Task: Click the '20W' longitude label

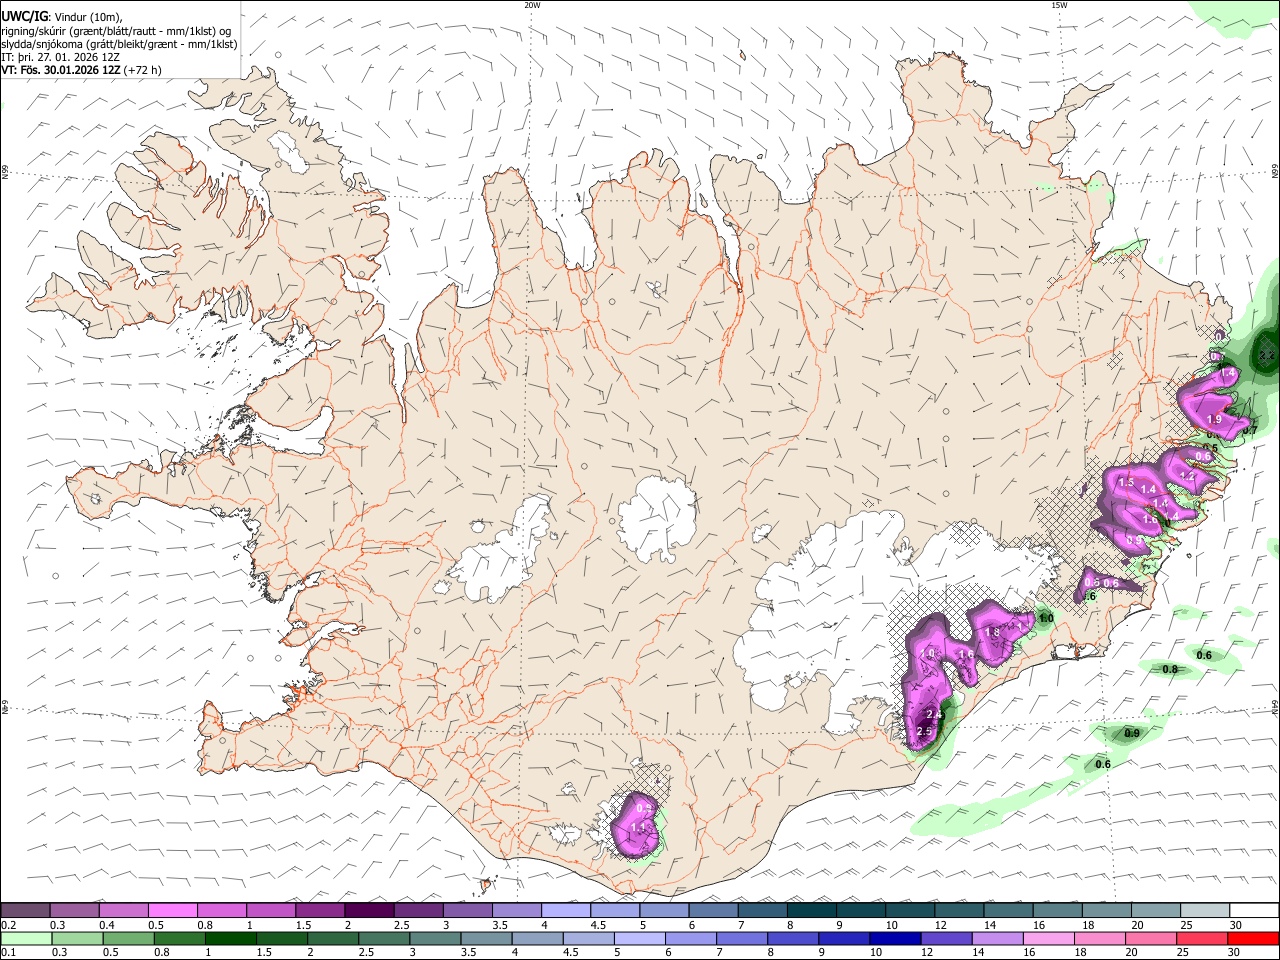Action: click(532, 5)
